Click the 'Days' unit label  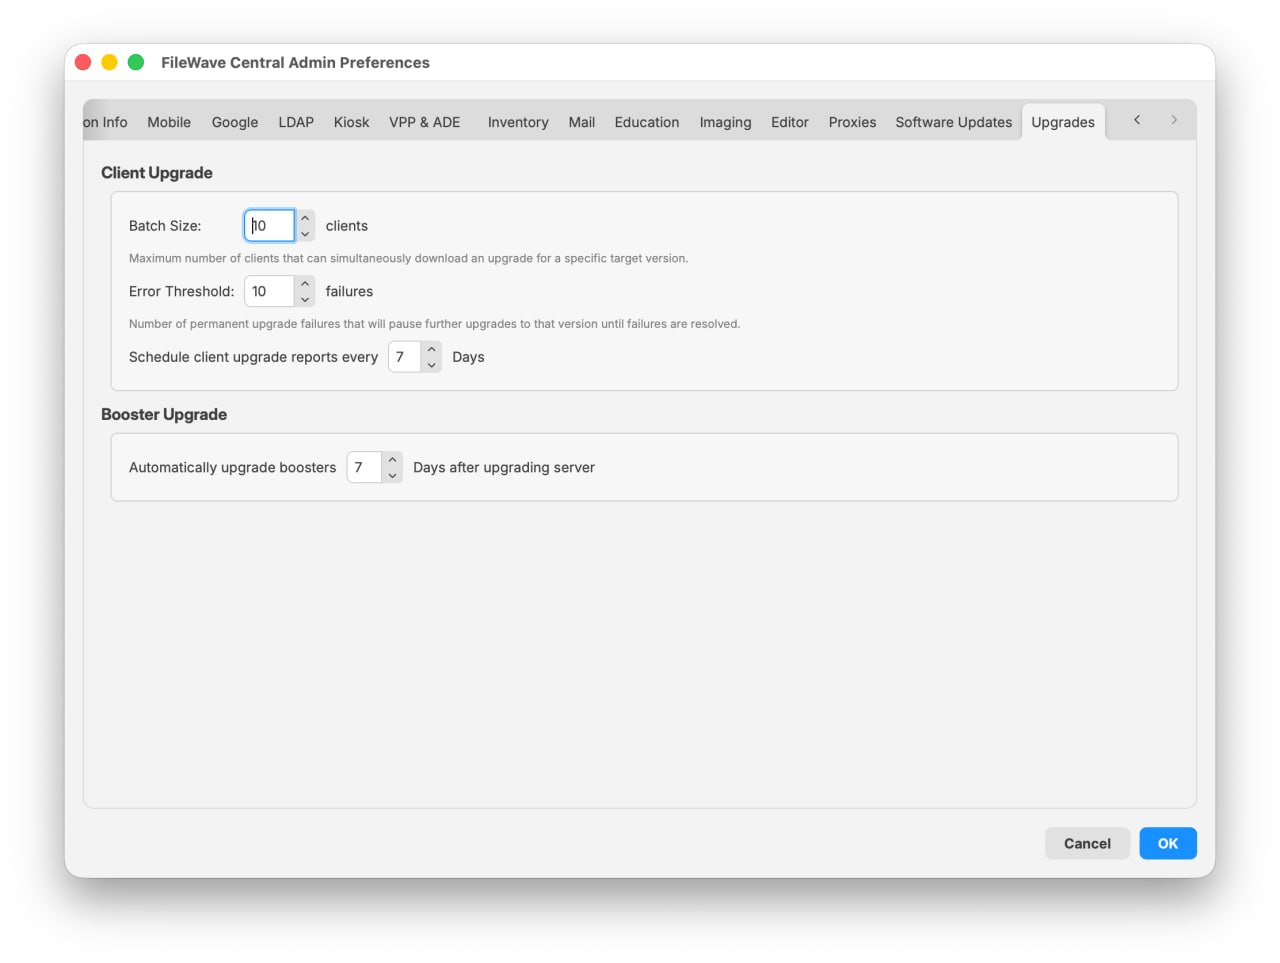468,357
